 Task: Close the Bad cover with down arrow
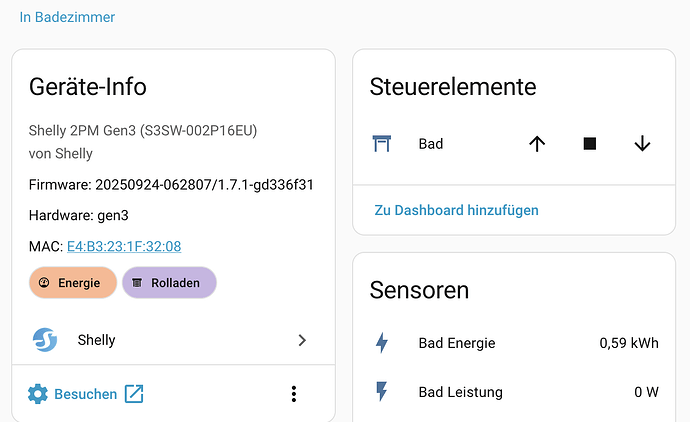click(642, 144)
